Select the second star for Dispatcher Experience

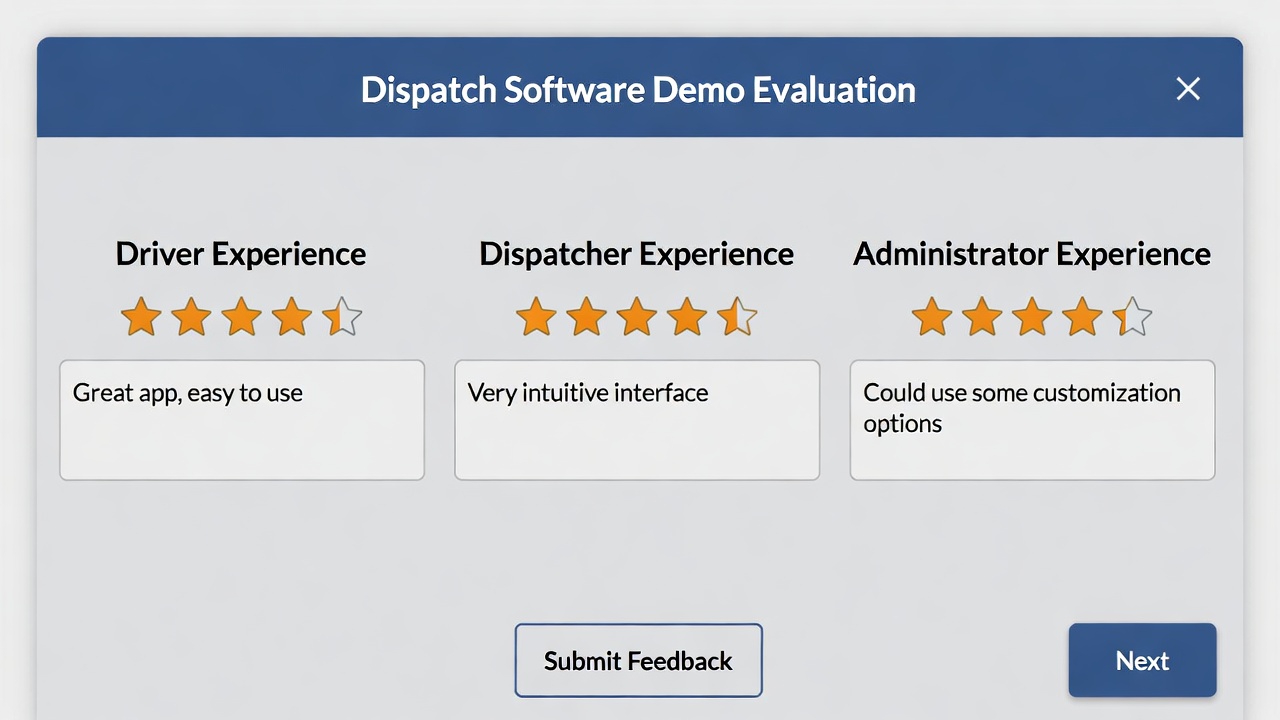pyautogui.click(x=586, y=317)
